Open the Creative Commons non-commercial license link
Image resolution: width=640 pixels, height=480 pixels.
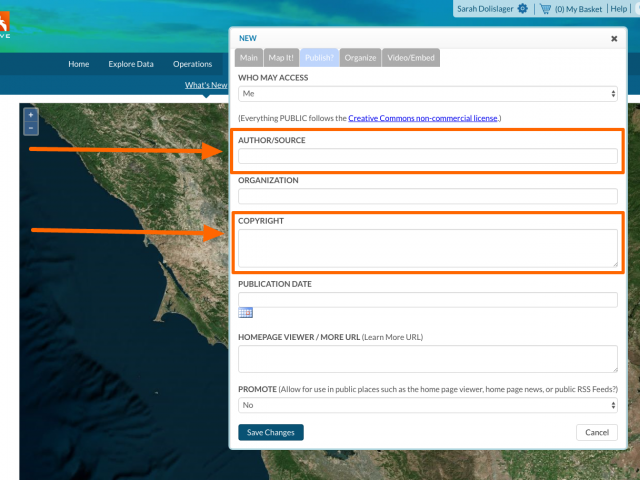click(423, 118)
